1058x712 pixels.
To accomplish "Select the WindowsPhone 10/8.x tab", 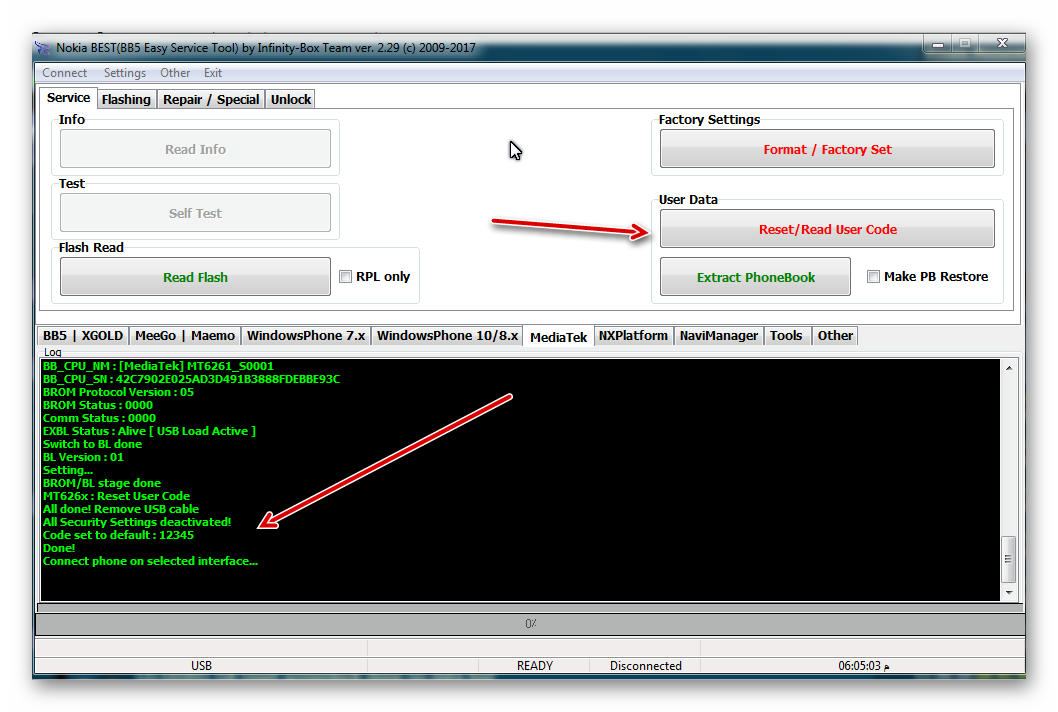I will [447, 335].
